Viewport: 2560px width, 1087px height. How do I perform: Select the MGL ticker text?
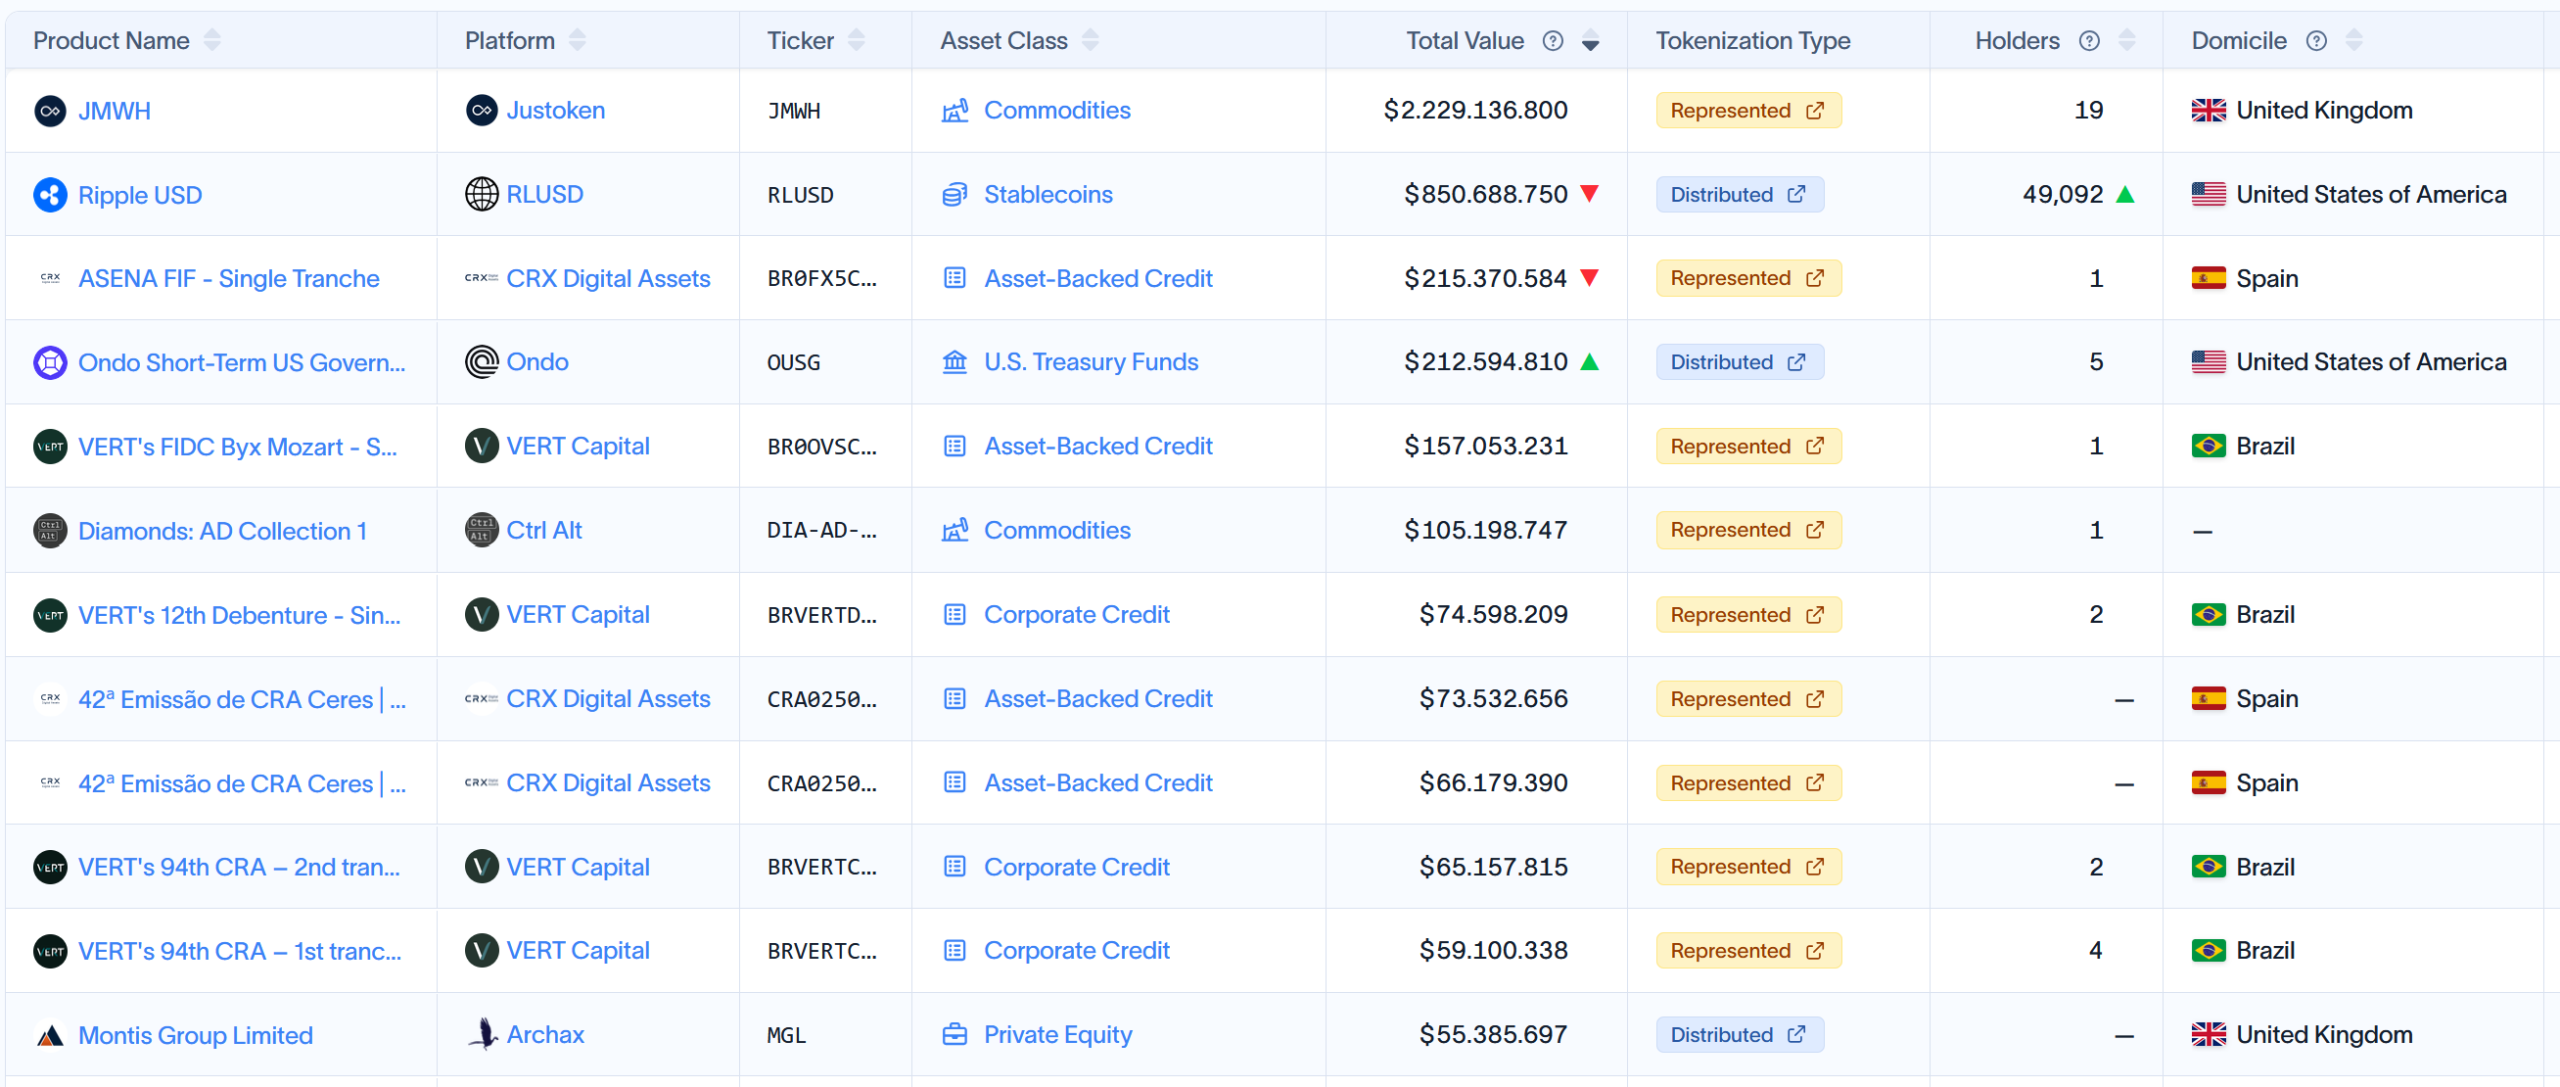(x=786, y=1034)
